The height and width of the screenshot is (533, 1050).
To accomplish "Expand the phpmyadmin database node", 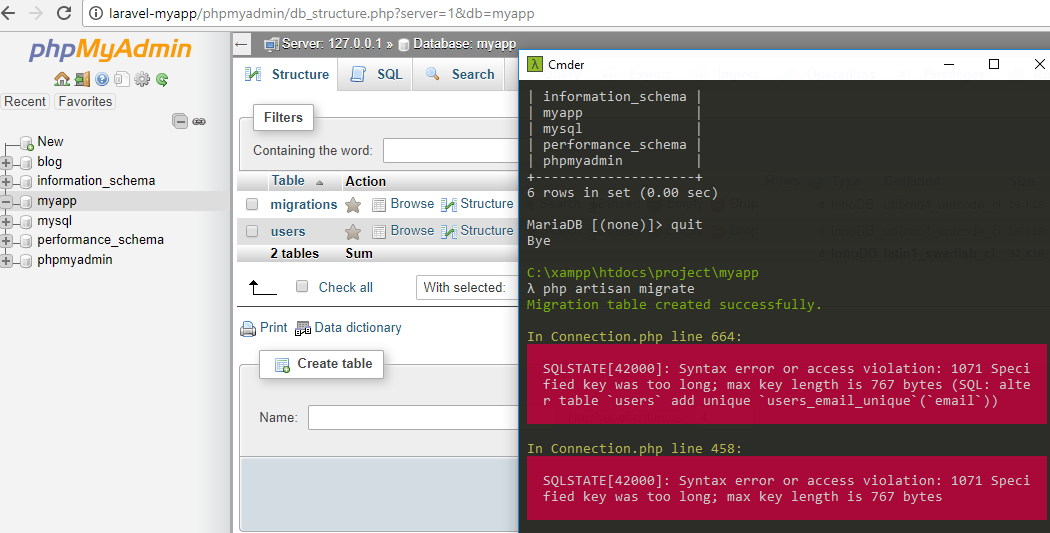I will 7,260.
